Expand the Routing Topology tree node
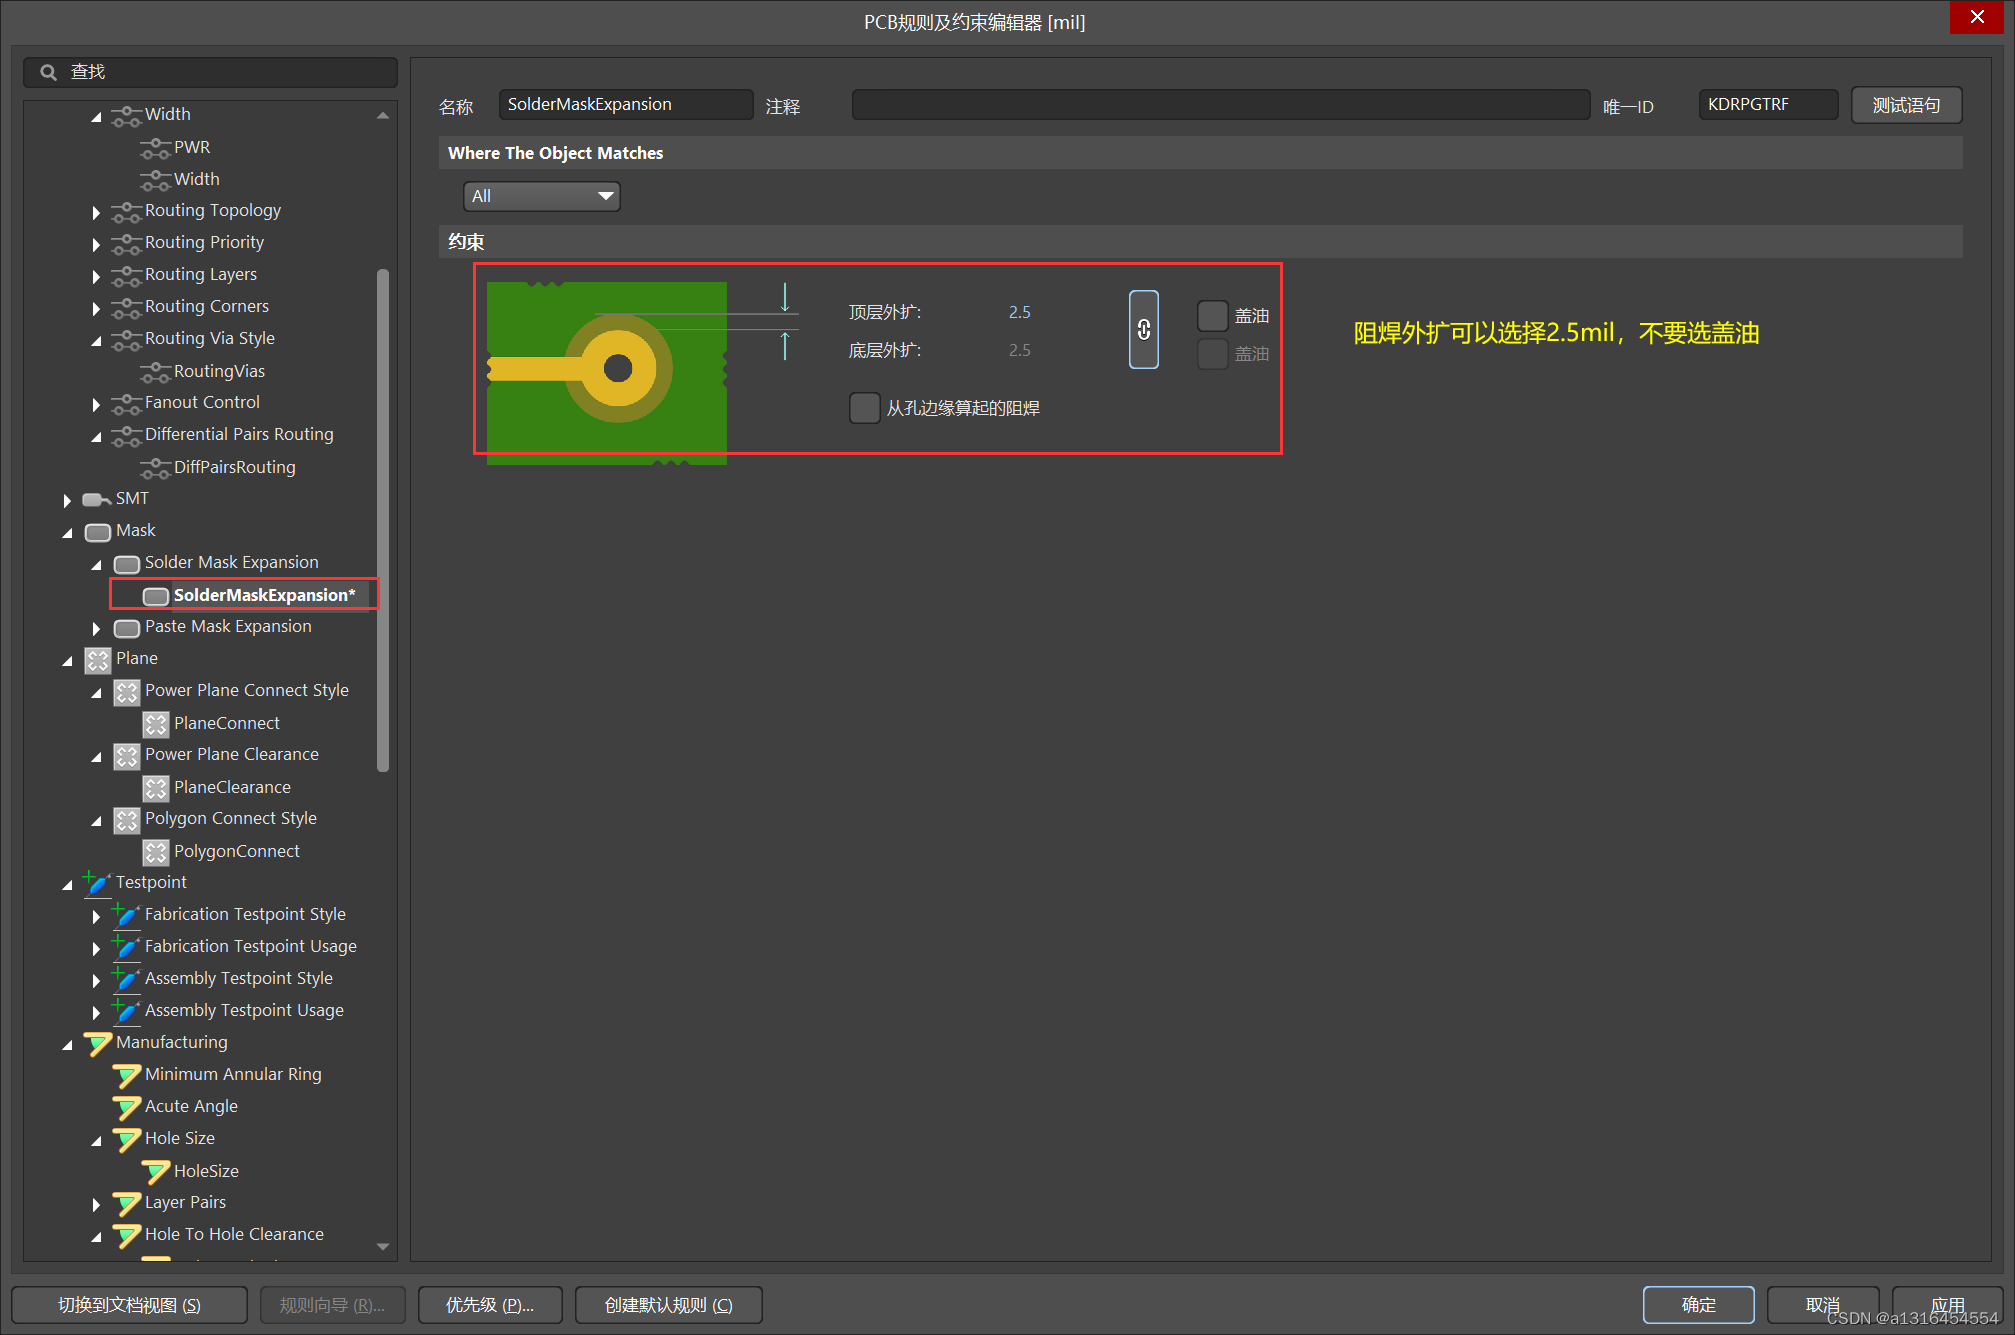Image resolution: width=2015 pixels, height=1335 pixels. (96, 212)
